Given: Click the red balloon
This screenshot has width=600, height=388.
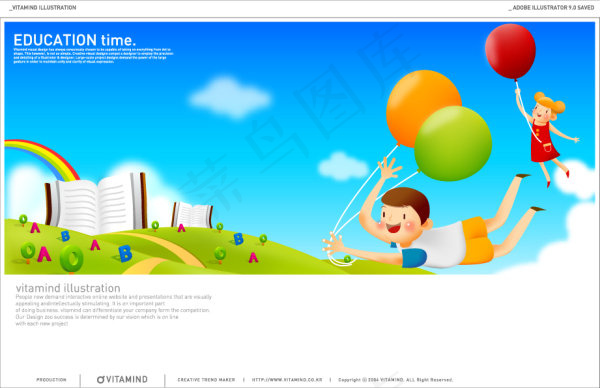Looking at the screenshot, I should (510, 51).
